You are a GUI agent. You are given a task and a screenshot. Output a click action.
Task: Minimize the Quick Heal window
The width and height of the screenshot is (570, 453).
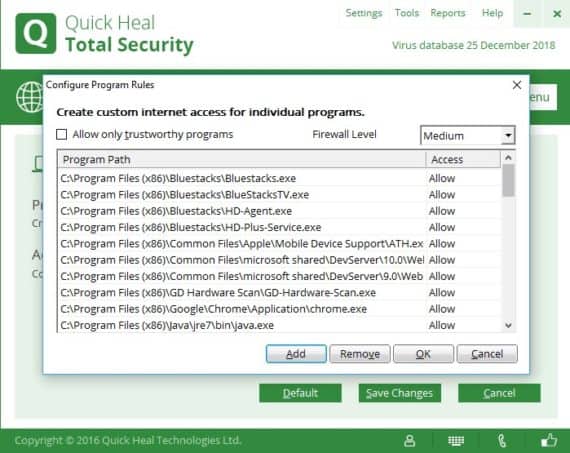527,14
